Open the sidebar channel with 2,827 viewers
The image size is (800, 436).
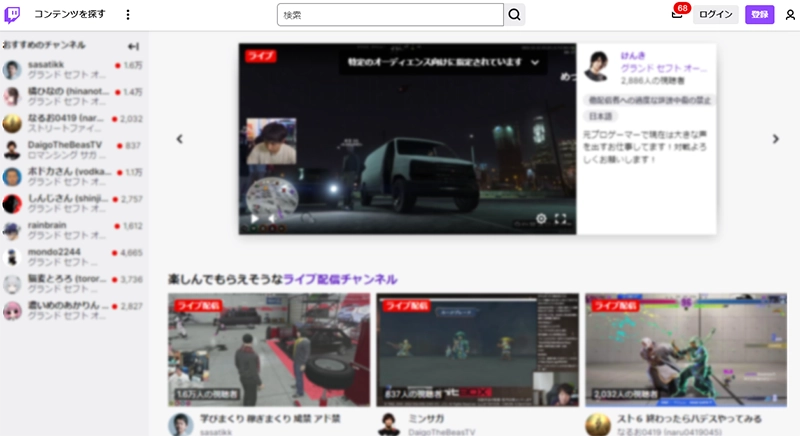click(x=72, y=311)
